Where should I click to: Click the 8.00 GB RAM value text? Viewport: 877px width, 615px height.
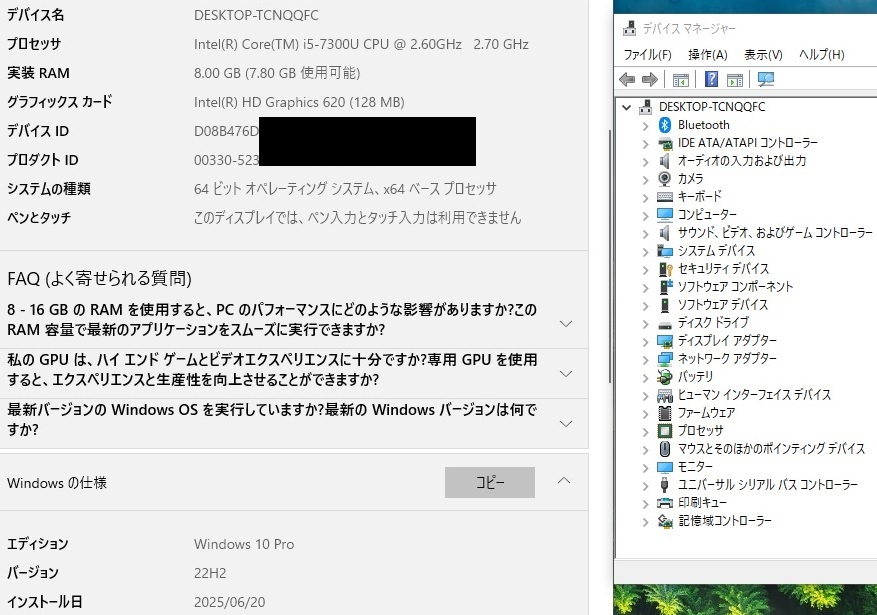277,73
